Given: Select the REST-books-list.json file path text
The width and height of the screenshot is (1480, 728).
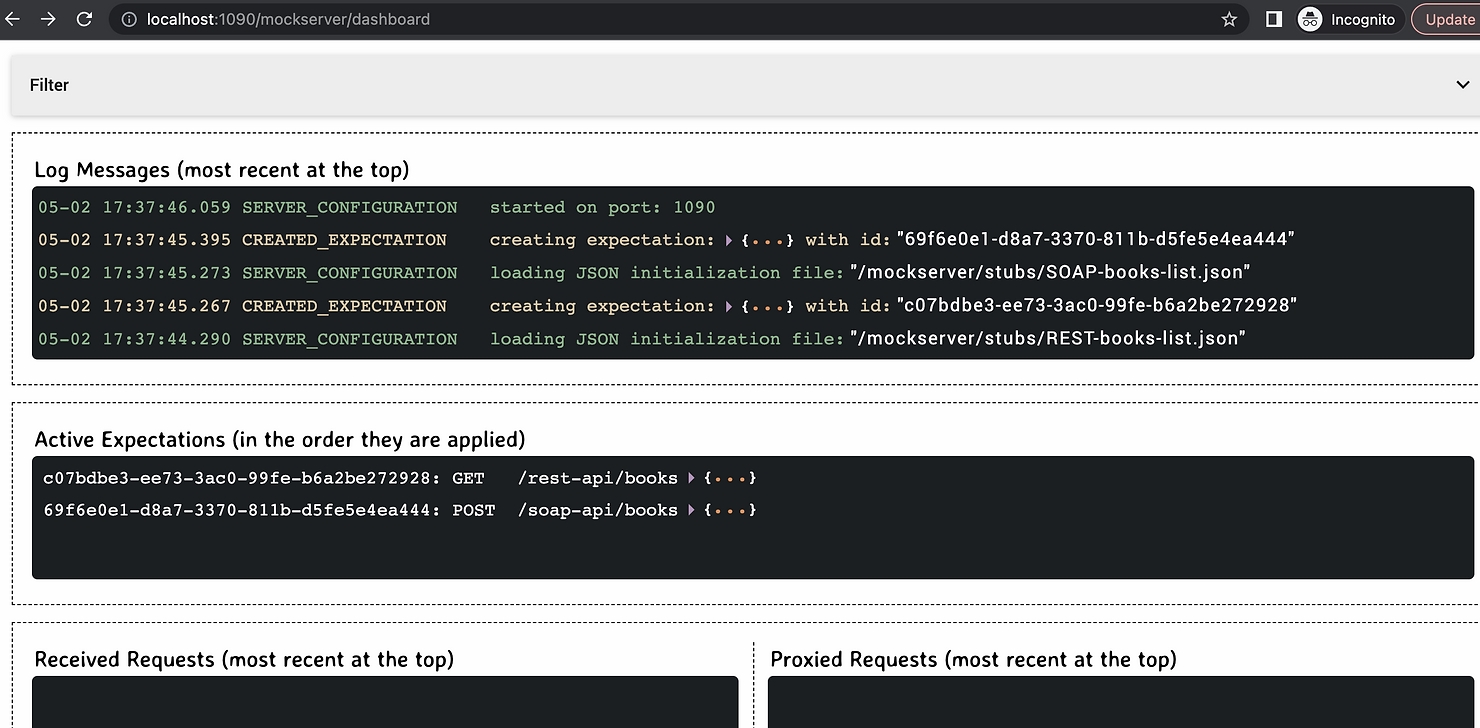Looking at the screenshot, I should point(1047,339).
